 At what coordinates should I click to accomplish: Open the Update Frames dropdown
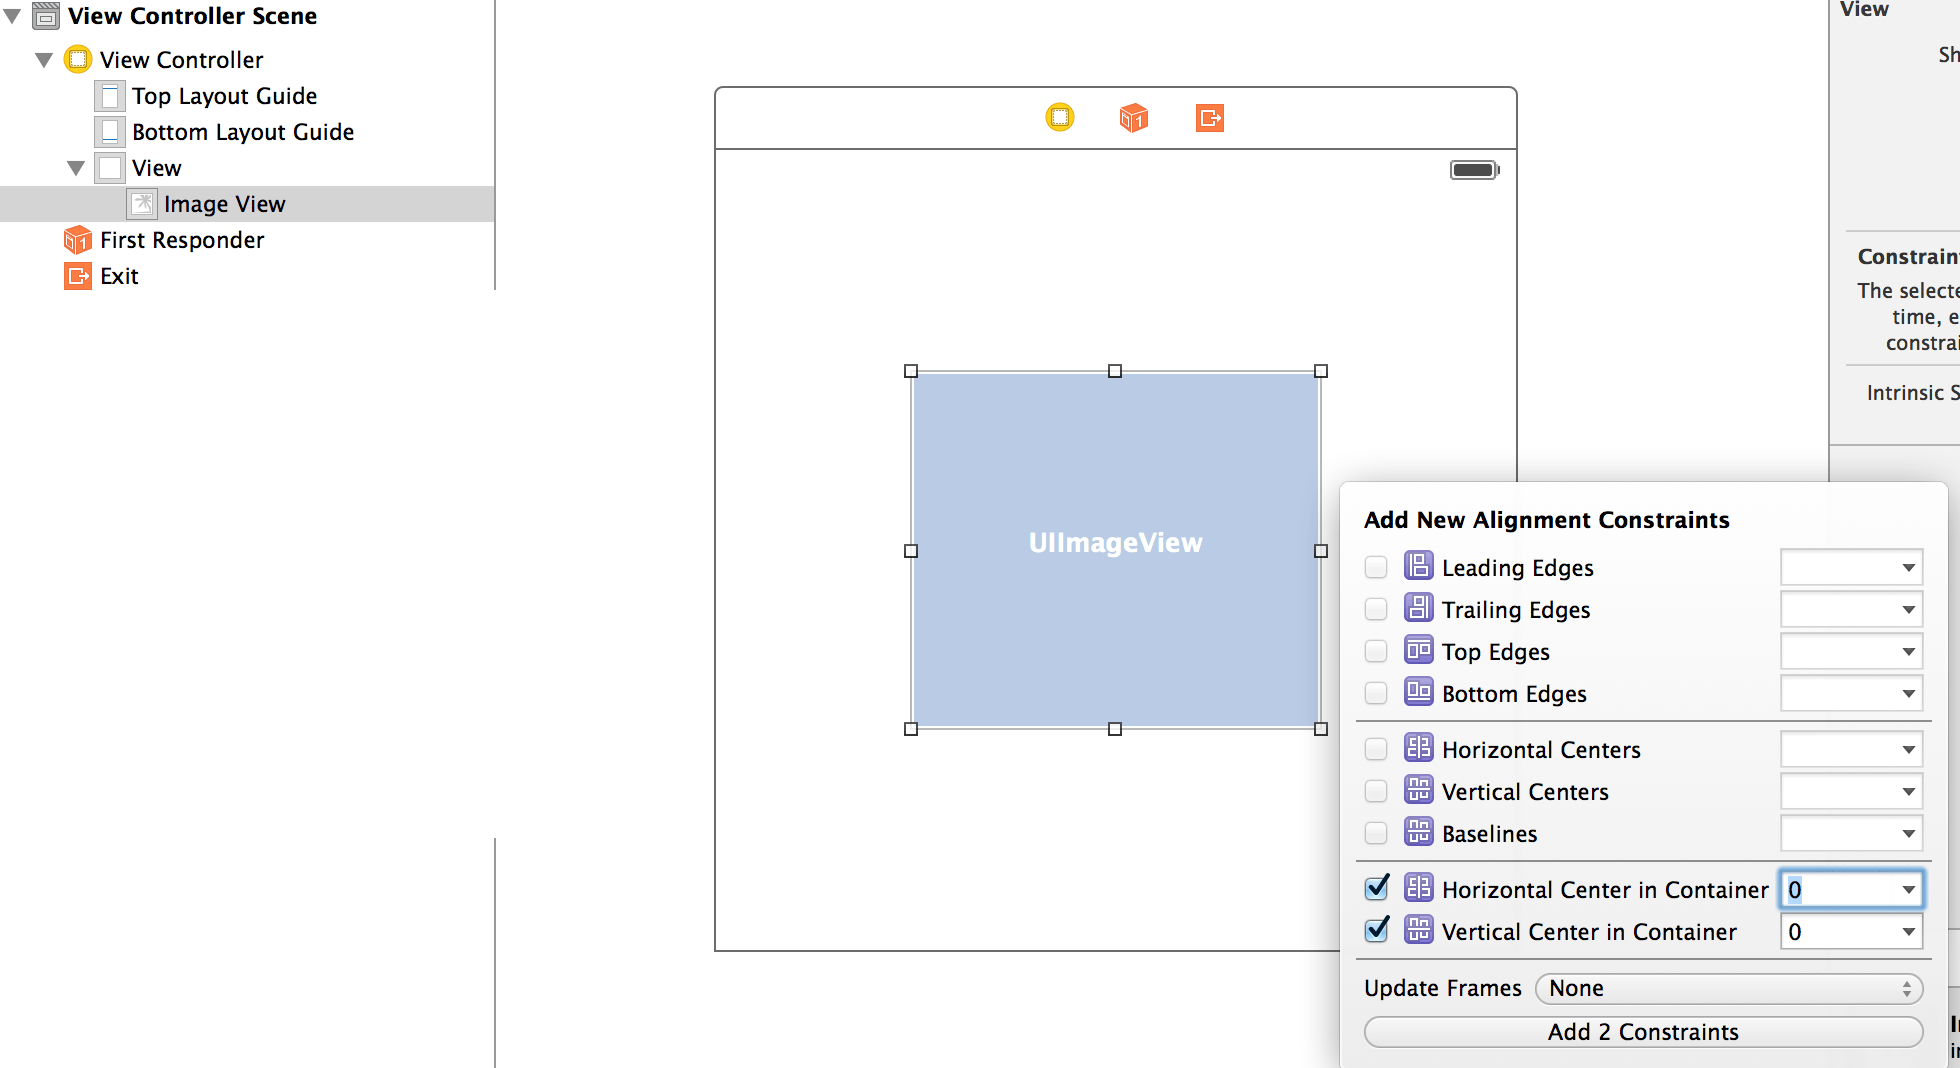point(1728,988)
